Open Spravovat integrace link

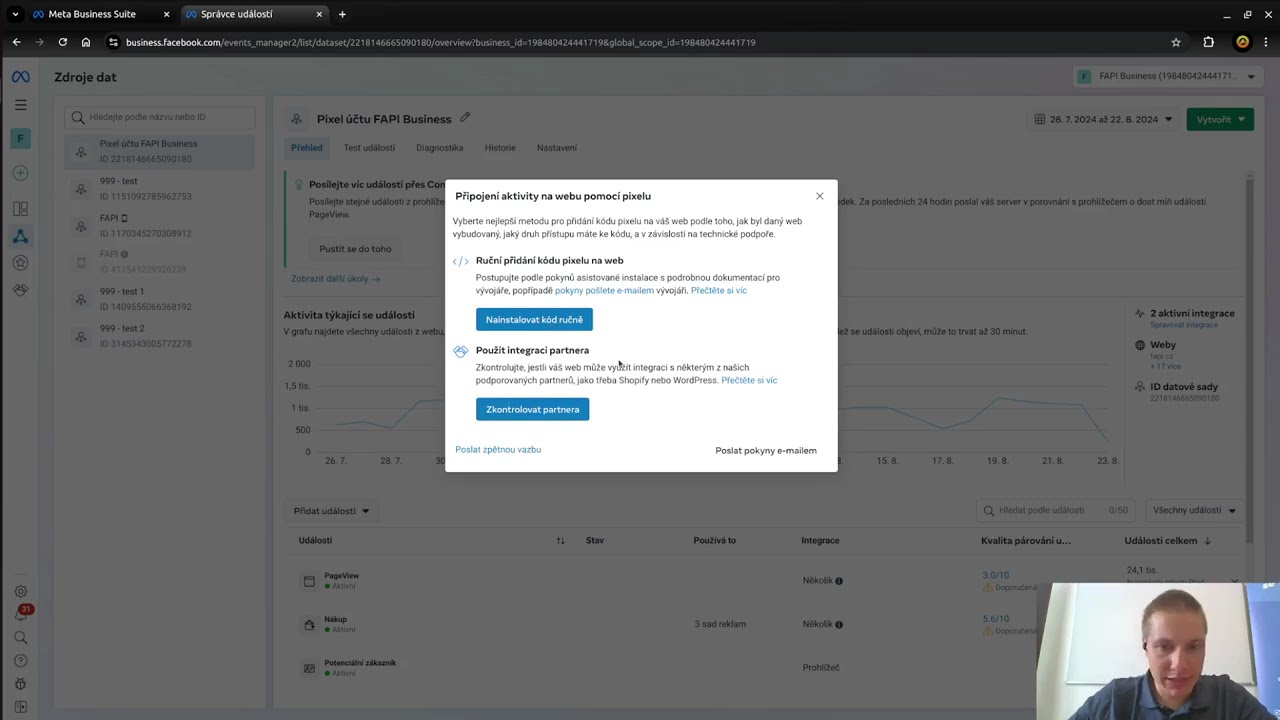tap(1184, 325)
